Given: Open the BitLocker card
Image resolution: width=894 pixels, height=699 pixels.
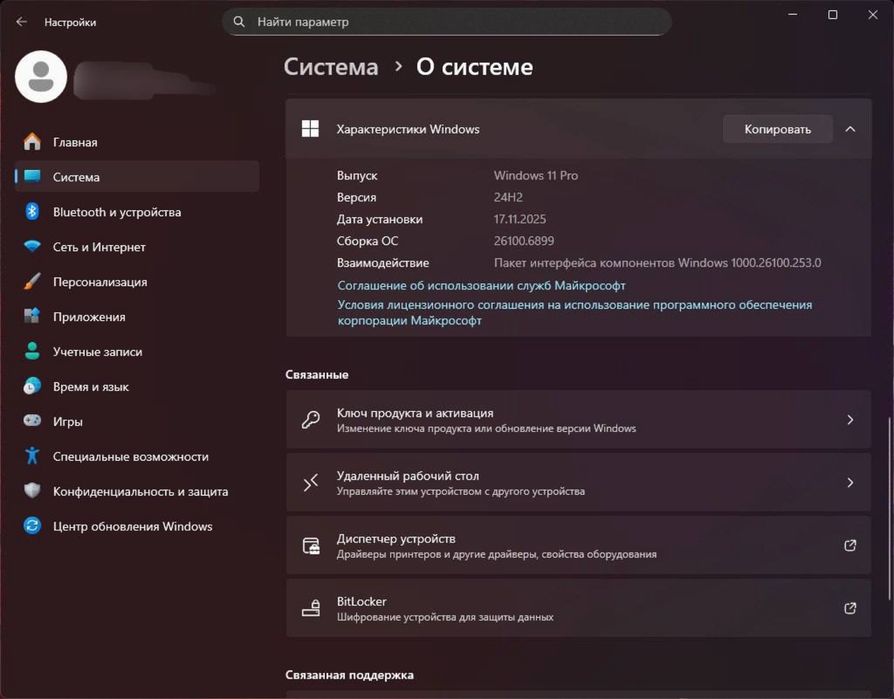Looking at the screenshot, I should coord(578,608).
